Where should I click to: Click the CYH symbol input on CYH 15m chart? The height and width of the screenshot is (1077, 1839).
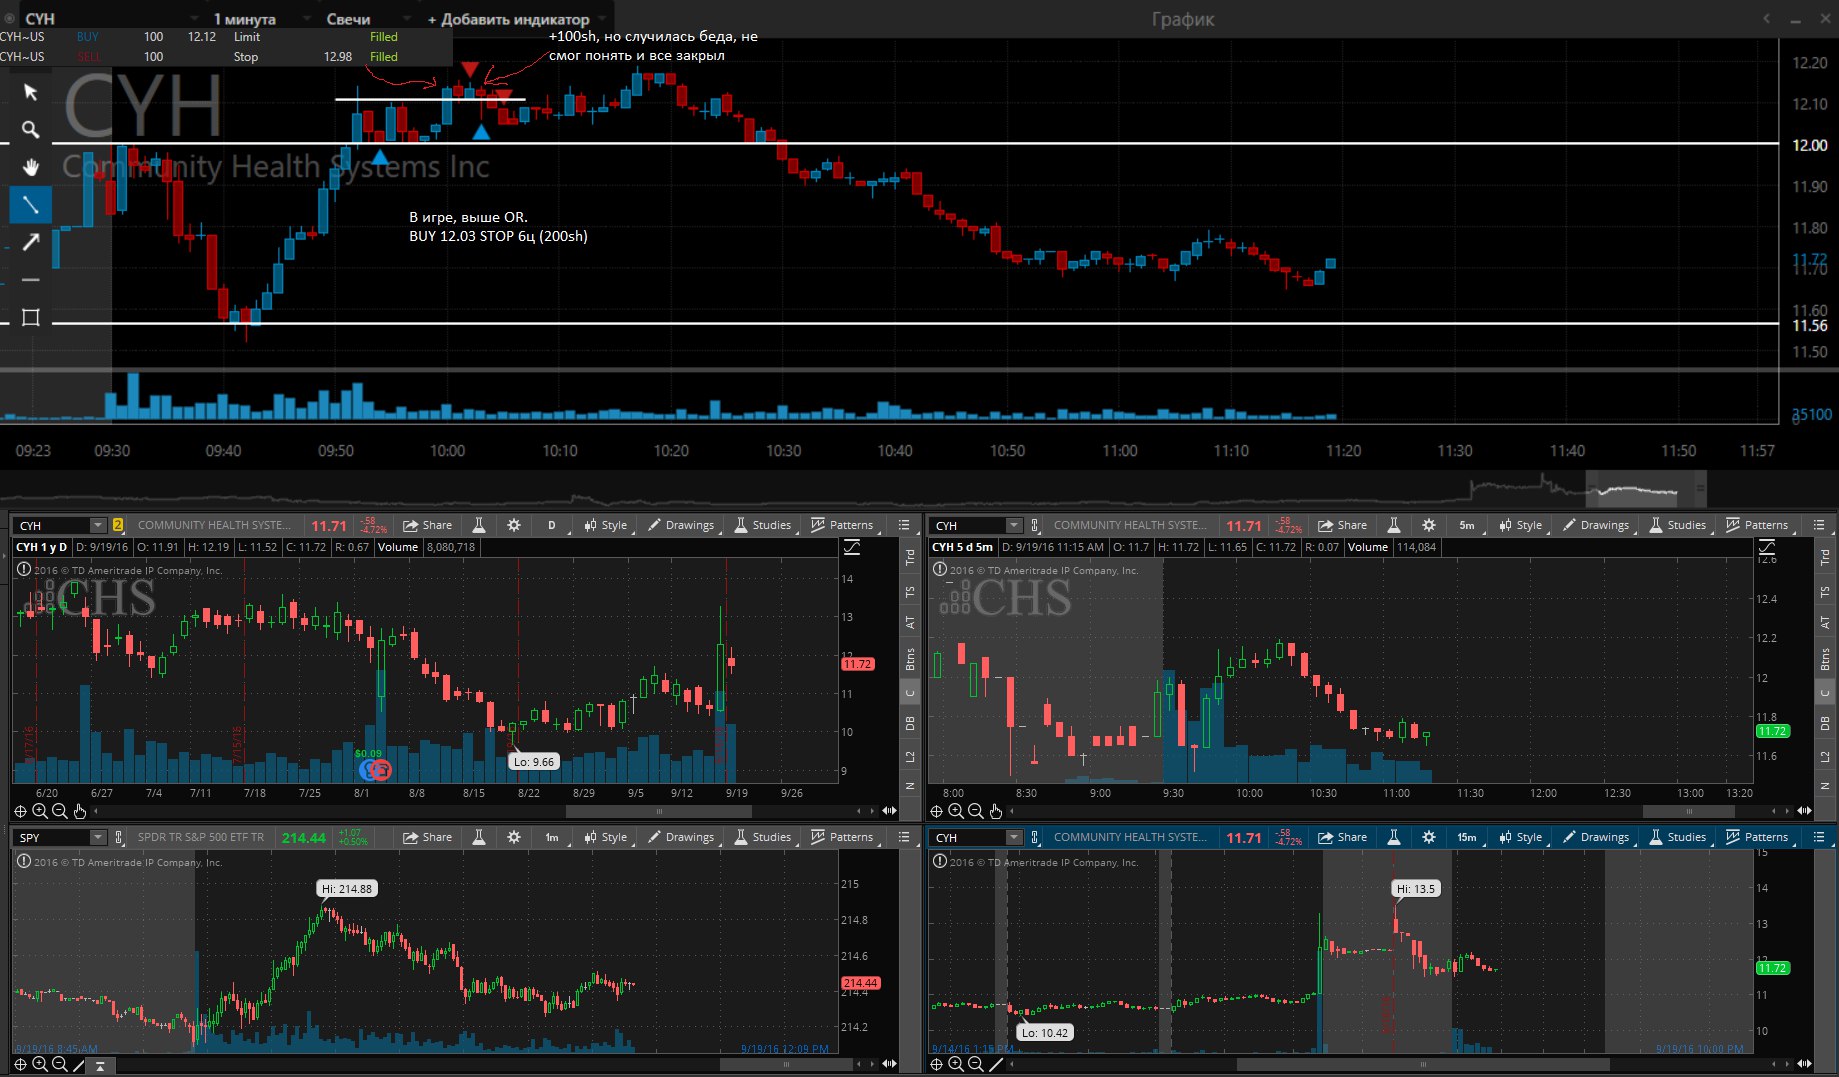[968, 837]
